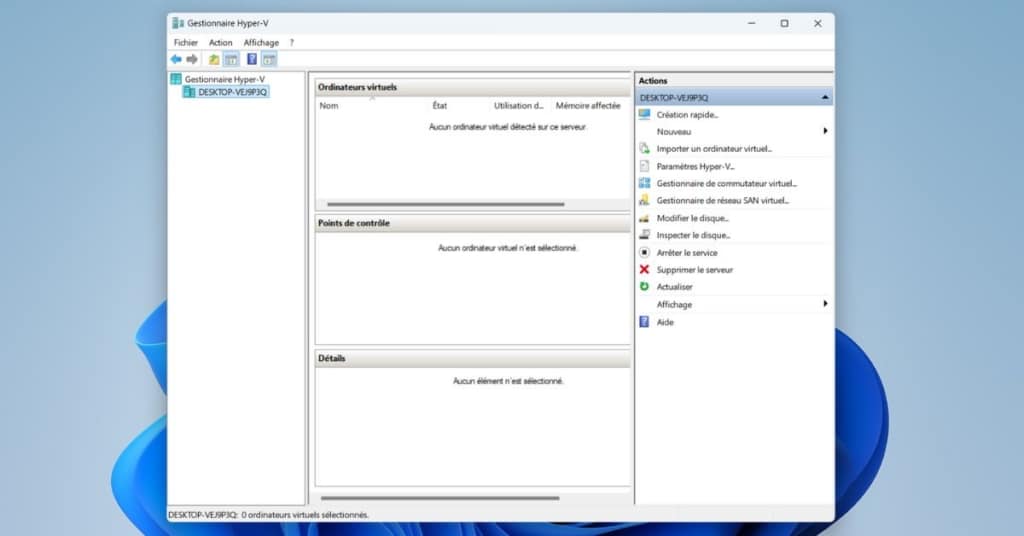This screenshot has width=1024, height=536.
Task: Click horizontal scrollbar below Détails panel
Action: click(440, 498)
